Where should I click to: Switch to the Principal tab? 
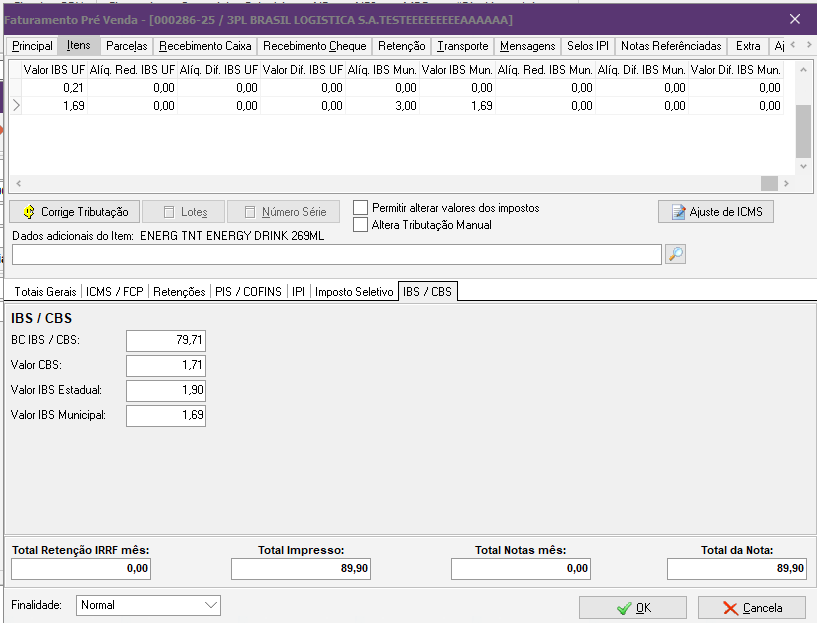tap(32, 46)
